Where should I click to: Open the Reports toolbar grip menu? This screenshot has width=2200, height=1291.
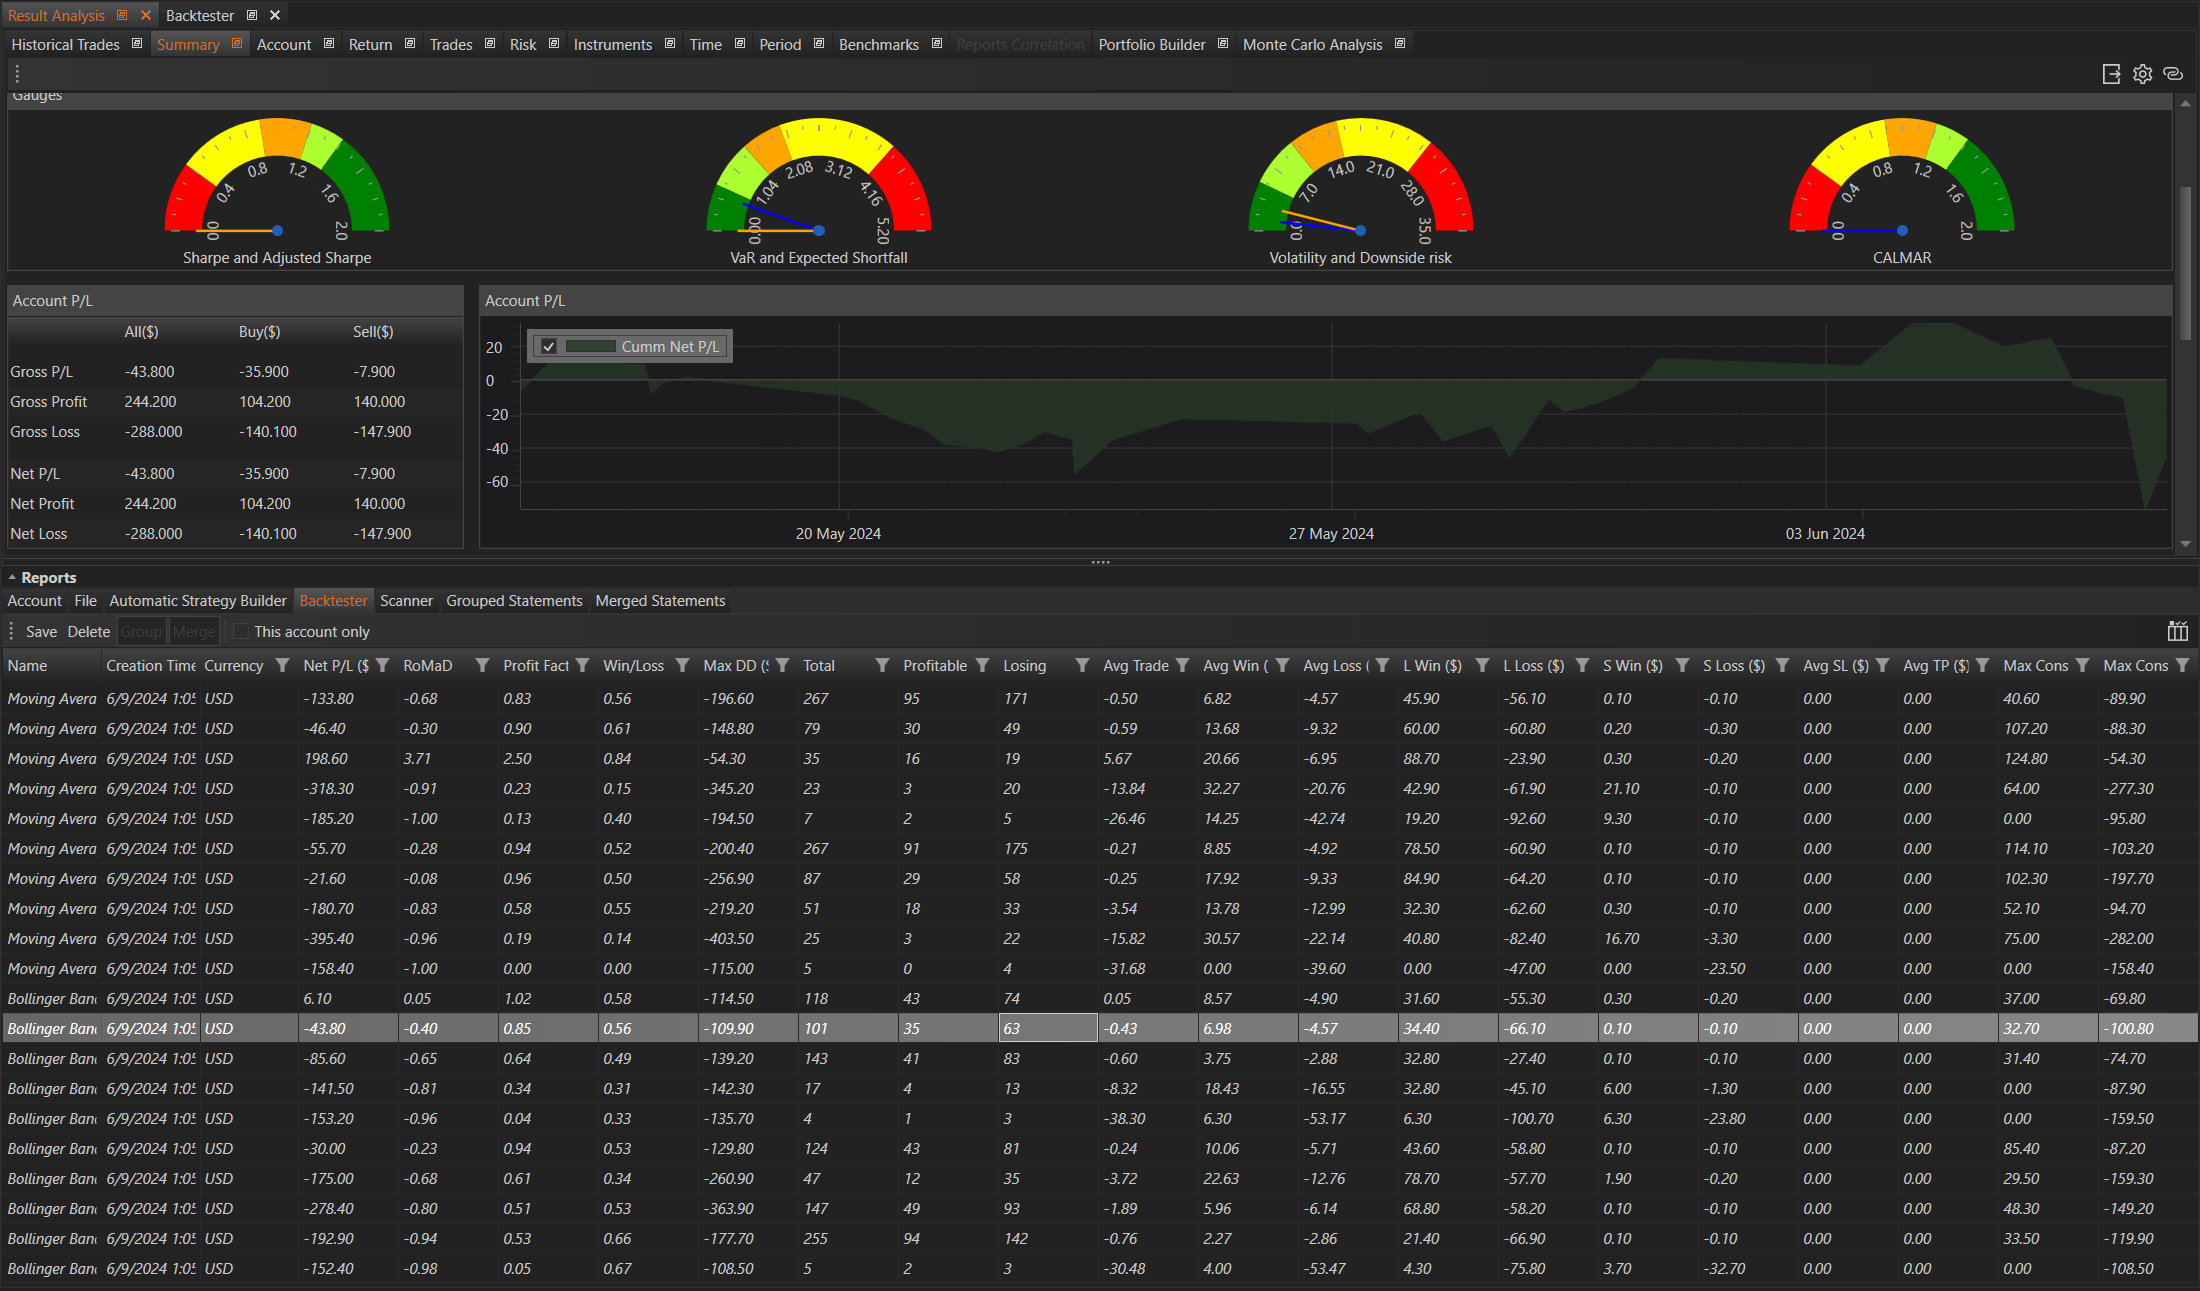12,632
